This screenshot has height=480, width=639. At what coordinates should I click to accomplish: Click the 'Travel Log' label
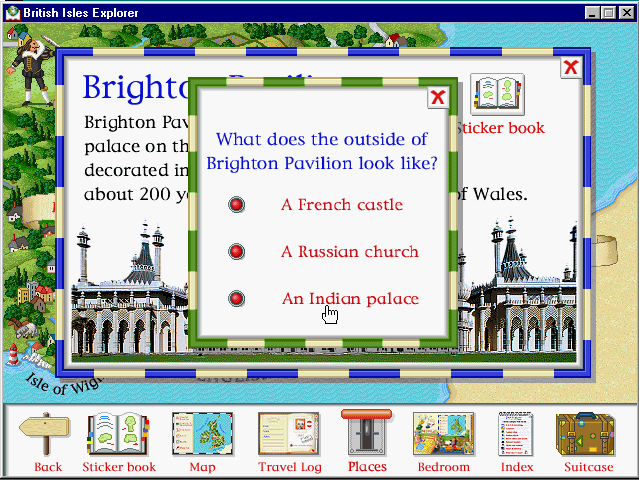[290, 467]
